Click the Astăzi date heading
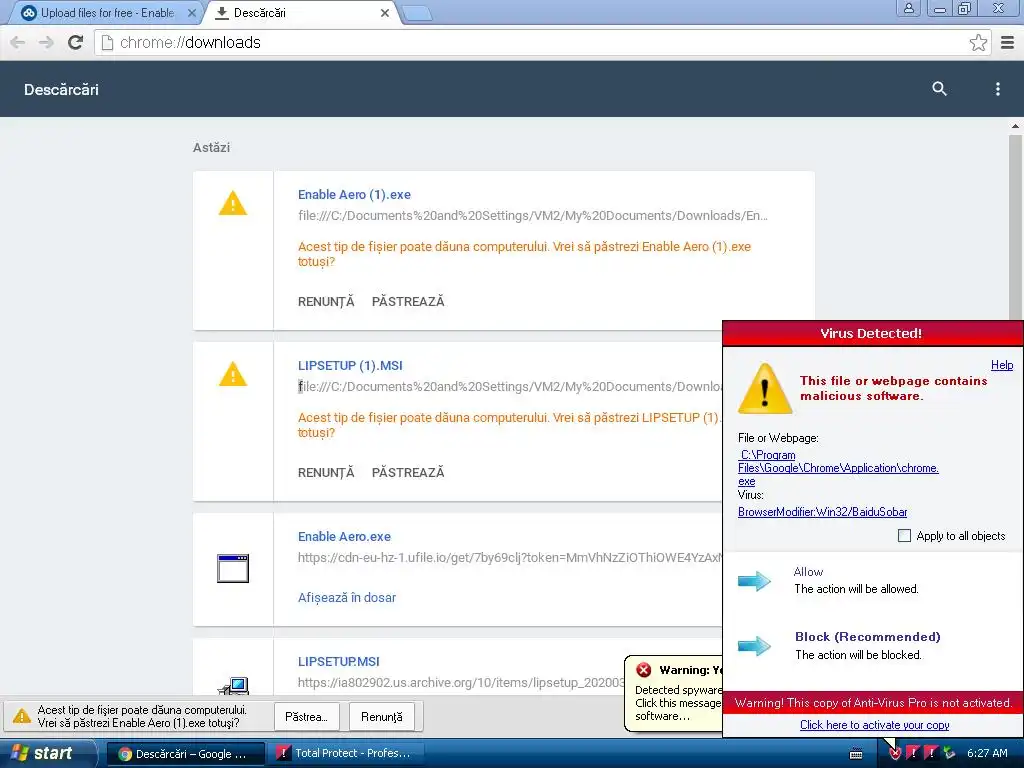The image size is (1024, 768). pos(212,148)
